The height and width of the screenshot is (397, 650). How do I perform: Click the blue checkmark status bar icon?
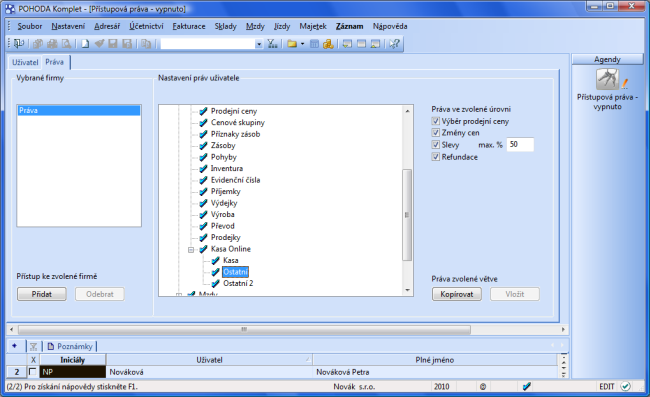[526, 387]
